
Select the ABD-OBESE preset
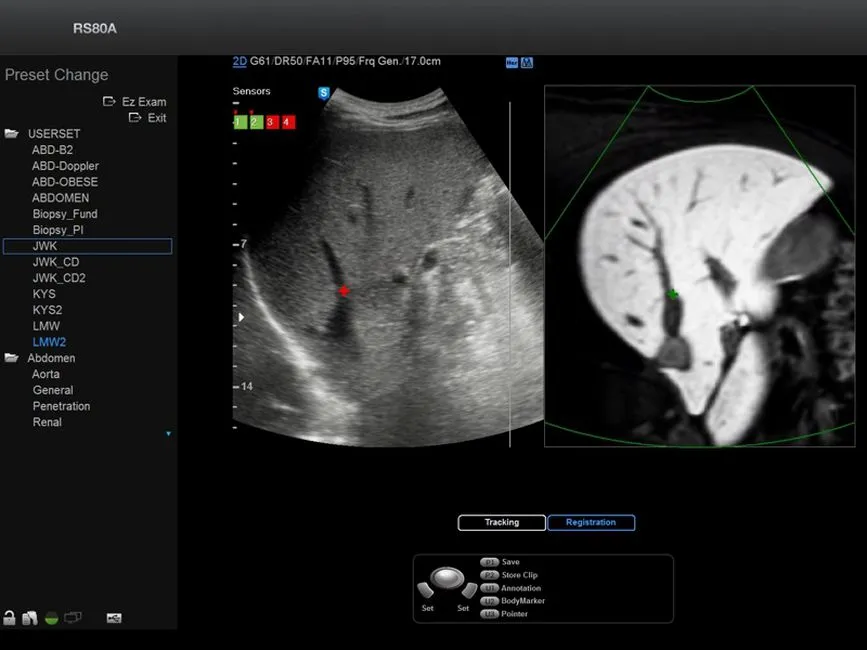(x=65, y=182)
